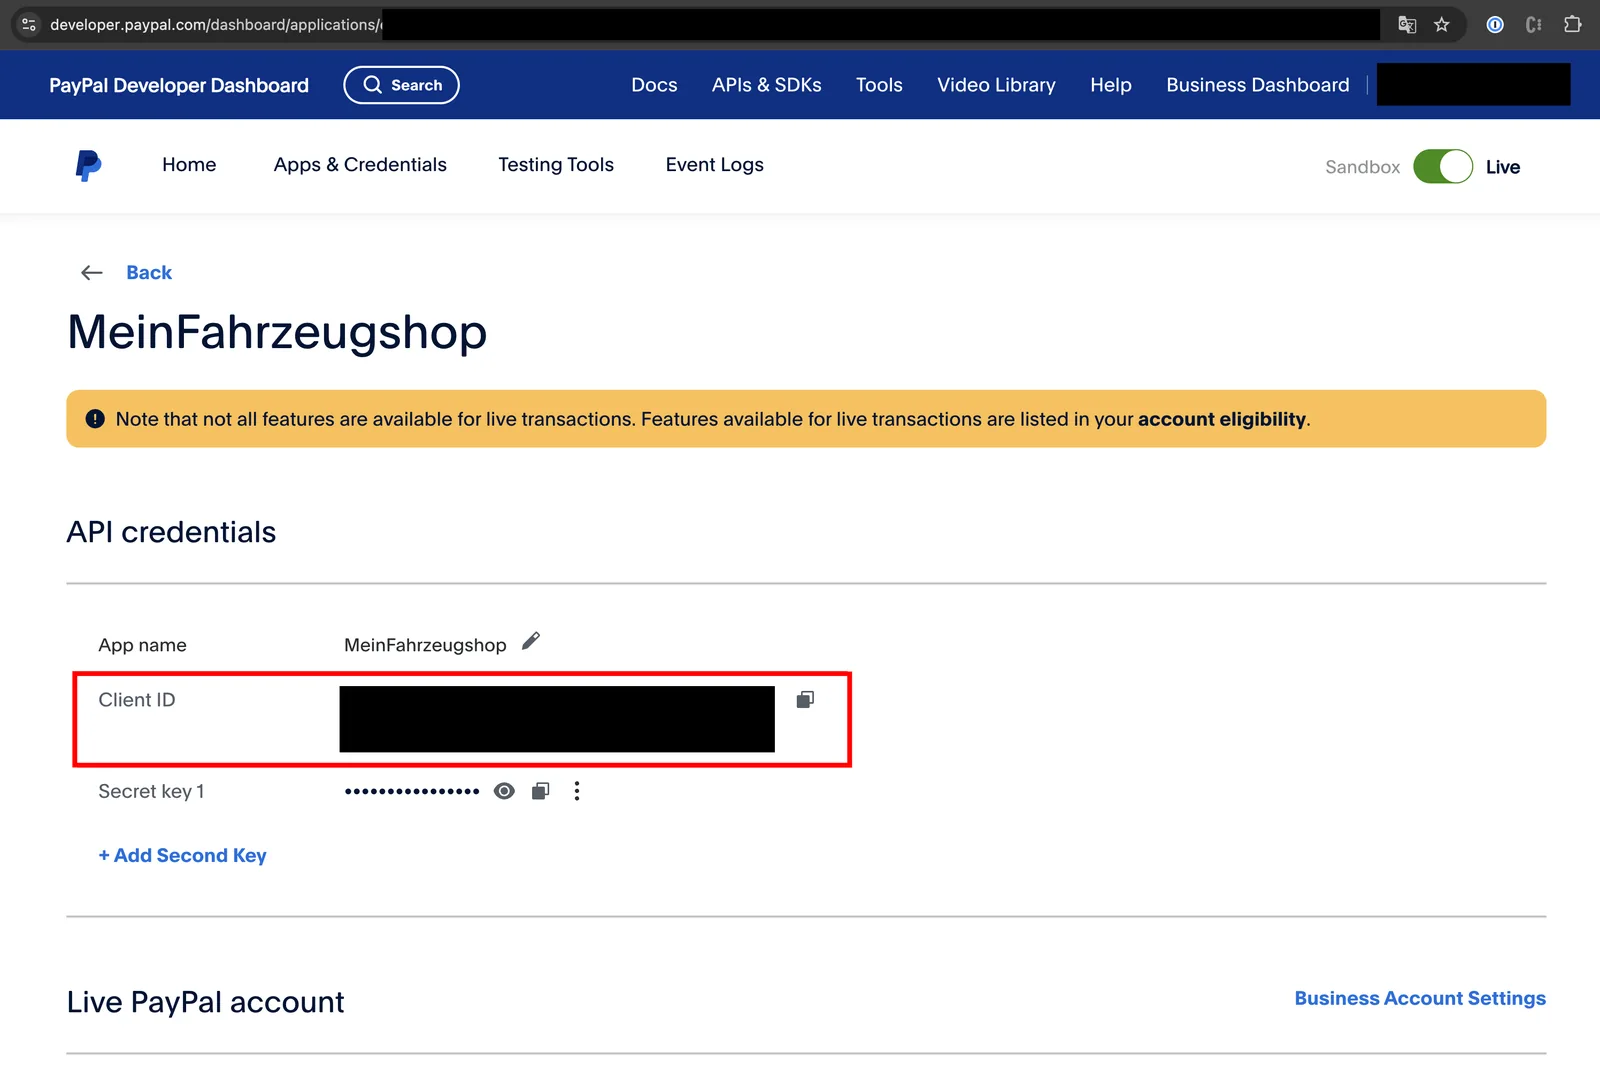
Task: Follow the account eligibility link
Action: 1222,419
